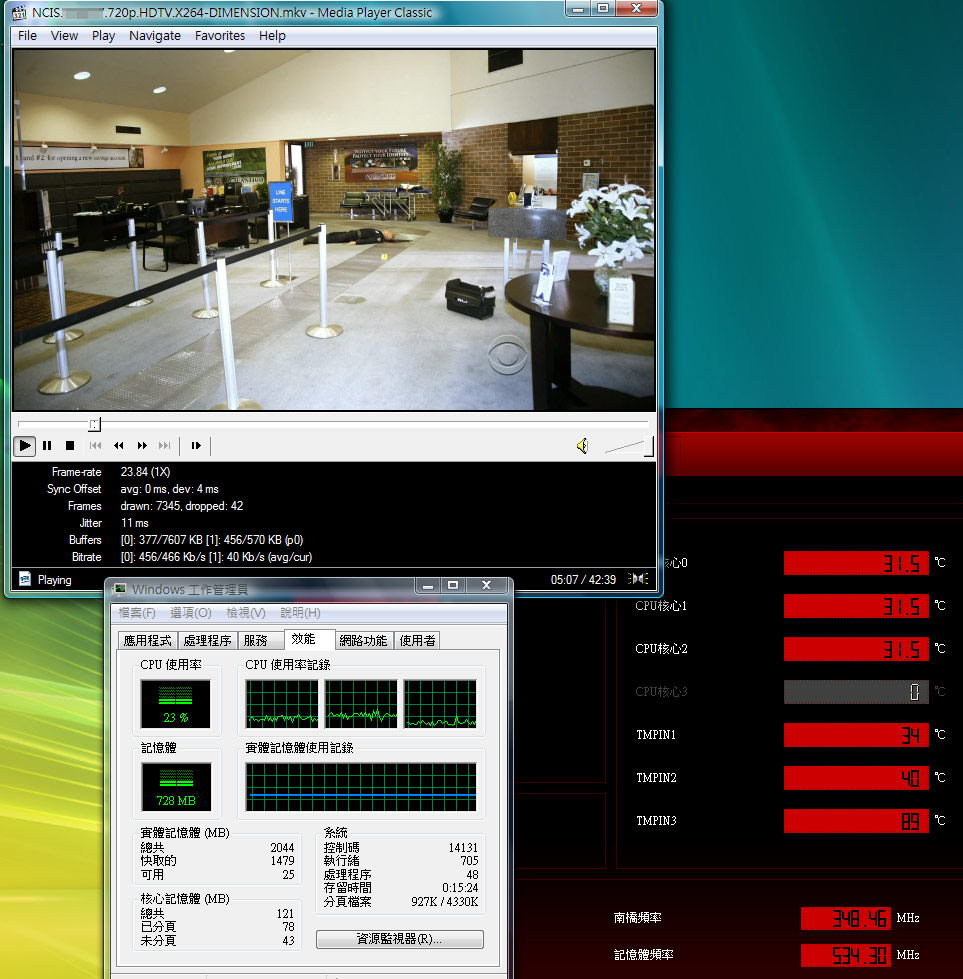Click the 分頁檔案 927K / 4330K value
Viewport: 963px width, 979px height.
coord(445,902)
